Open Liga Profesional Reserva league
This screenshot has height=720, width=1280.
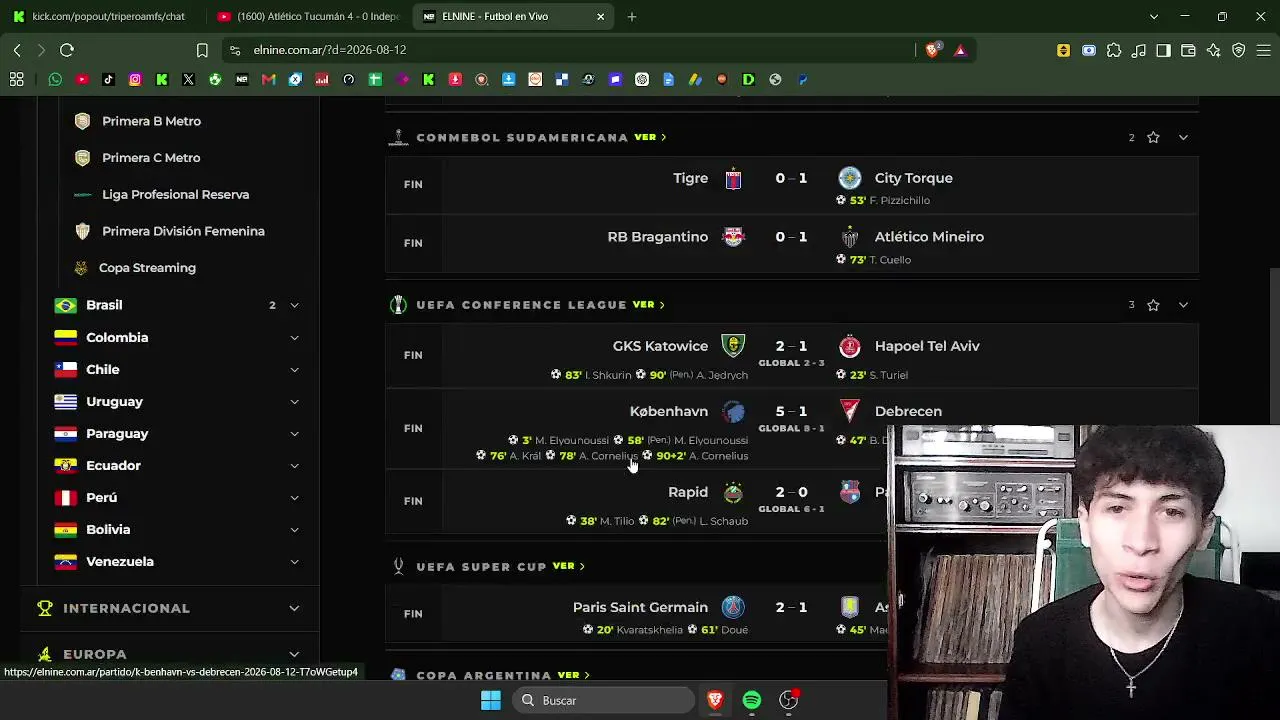tap(175, 195)
